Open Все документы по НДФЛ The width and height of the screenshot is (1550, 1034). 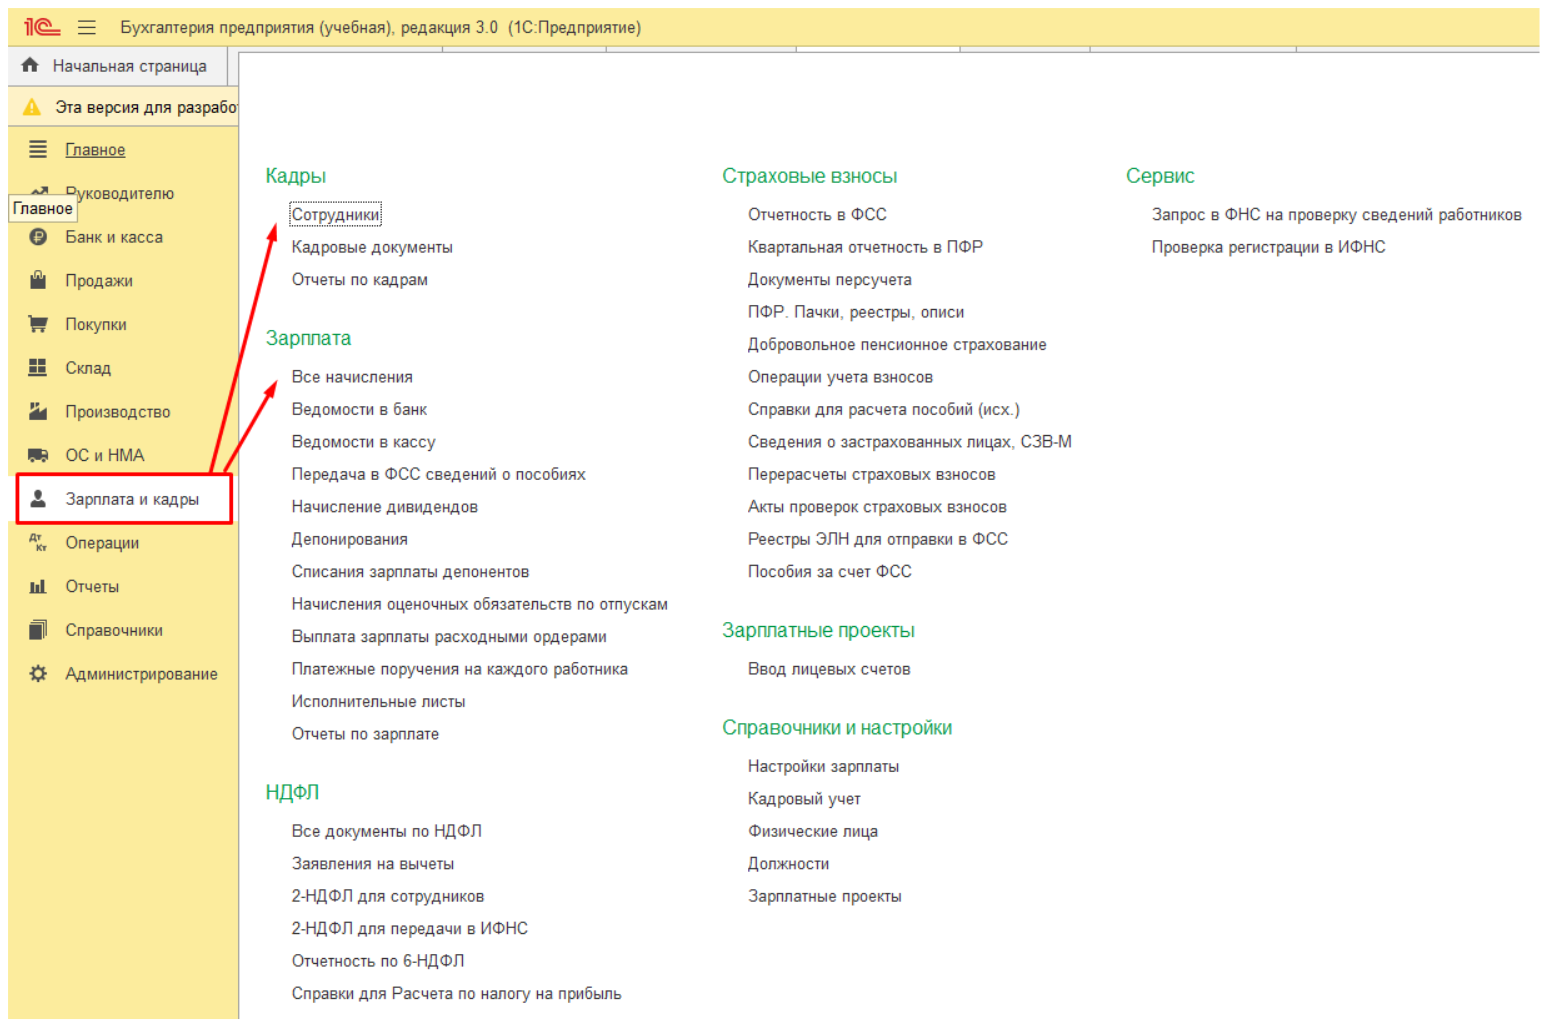click(x=387, y=831)
